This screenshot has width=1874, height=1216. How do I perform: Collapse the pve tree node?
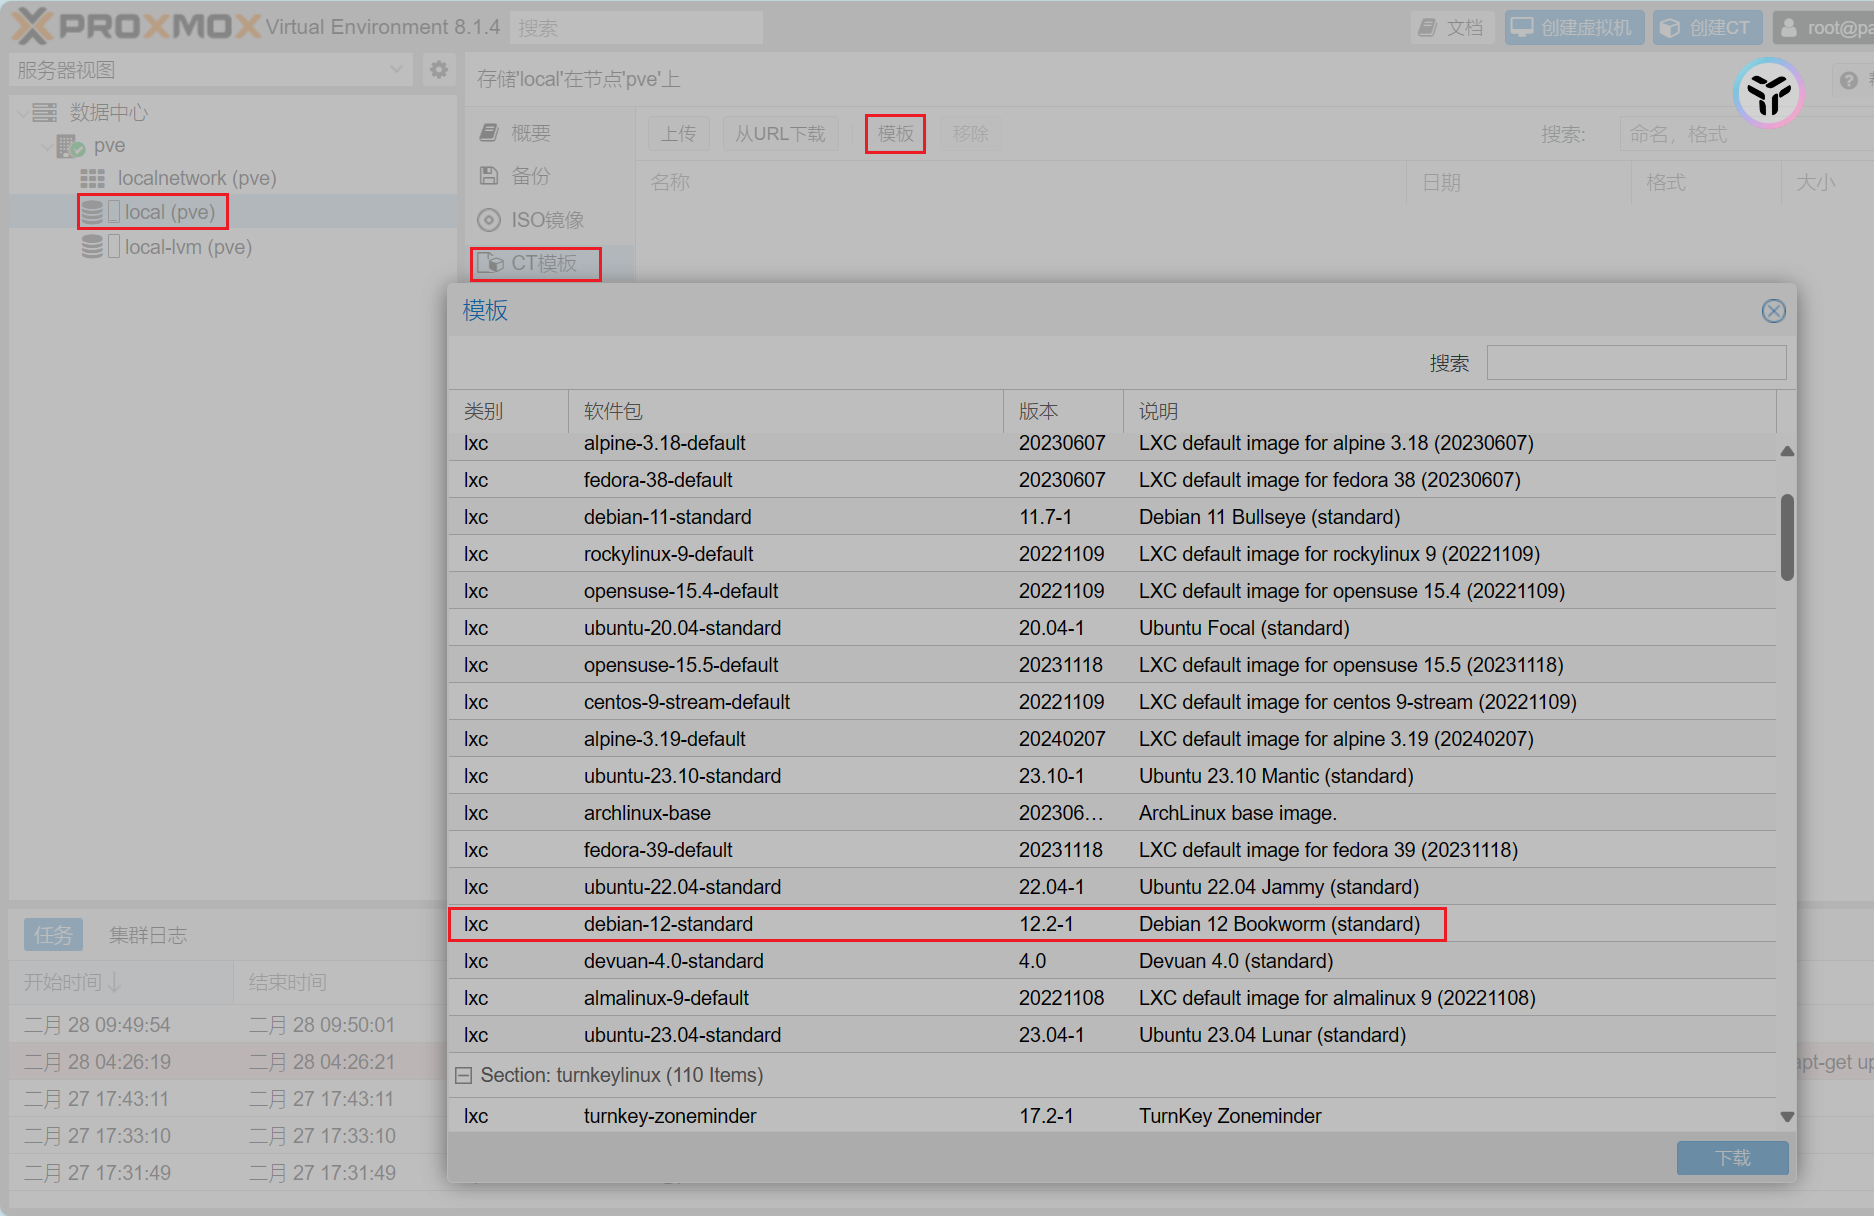(x=46, y=146)
